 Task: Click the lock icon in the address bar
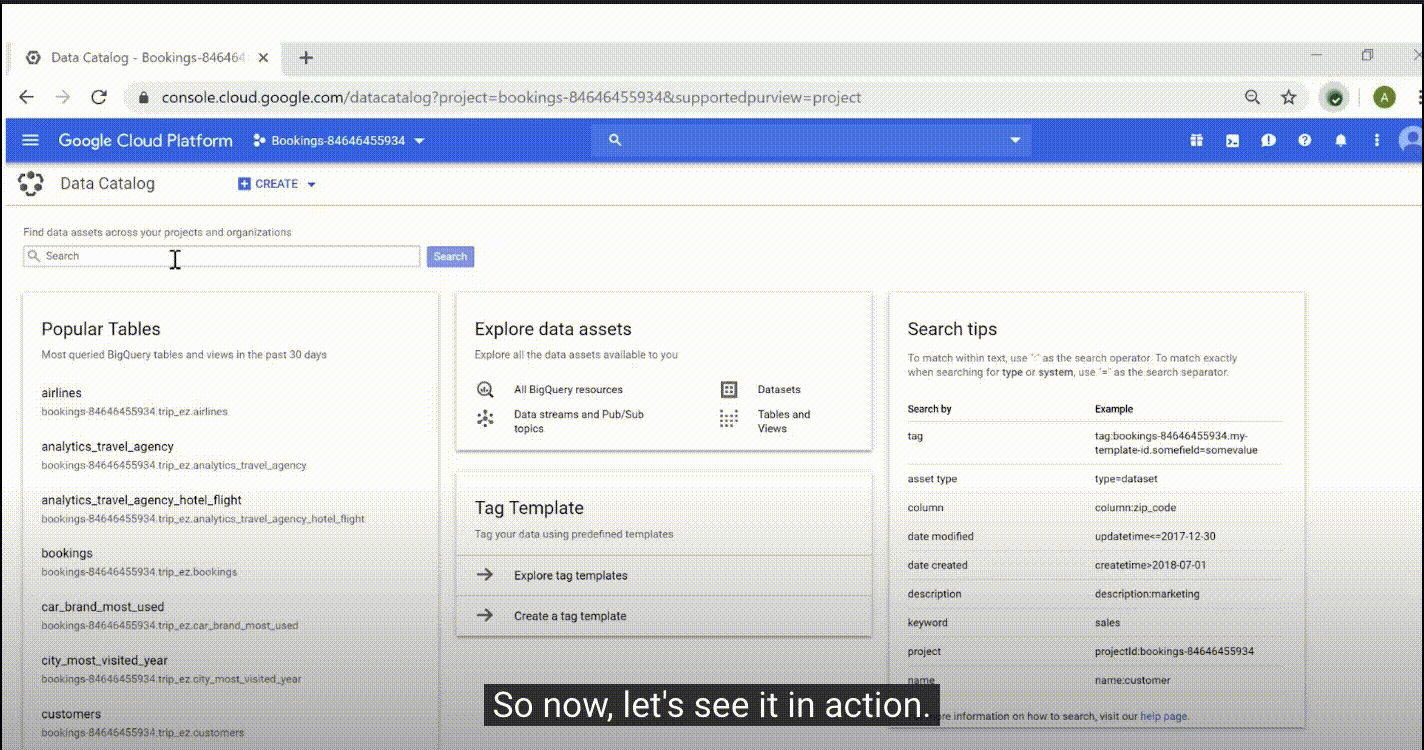coord(143,98)
